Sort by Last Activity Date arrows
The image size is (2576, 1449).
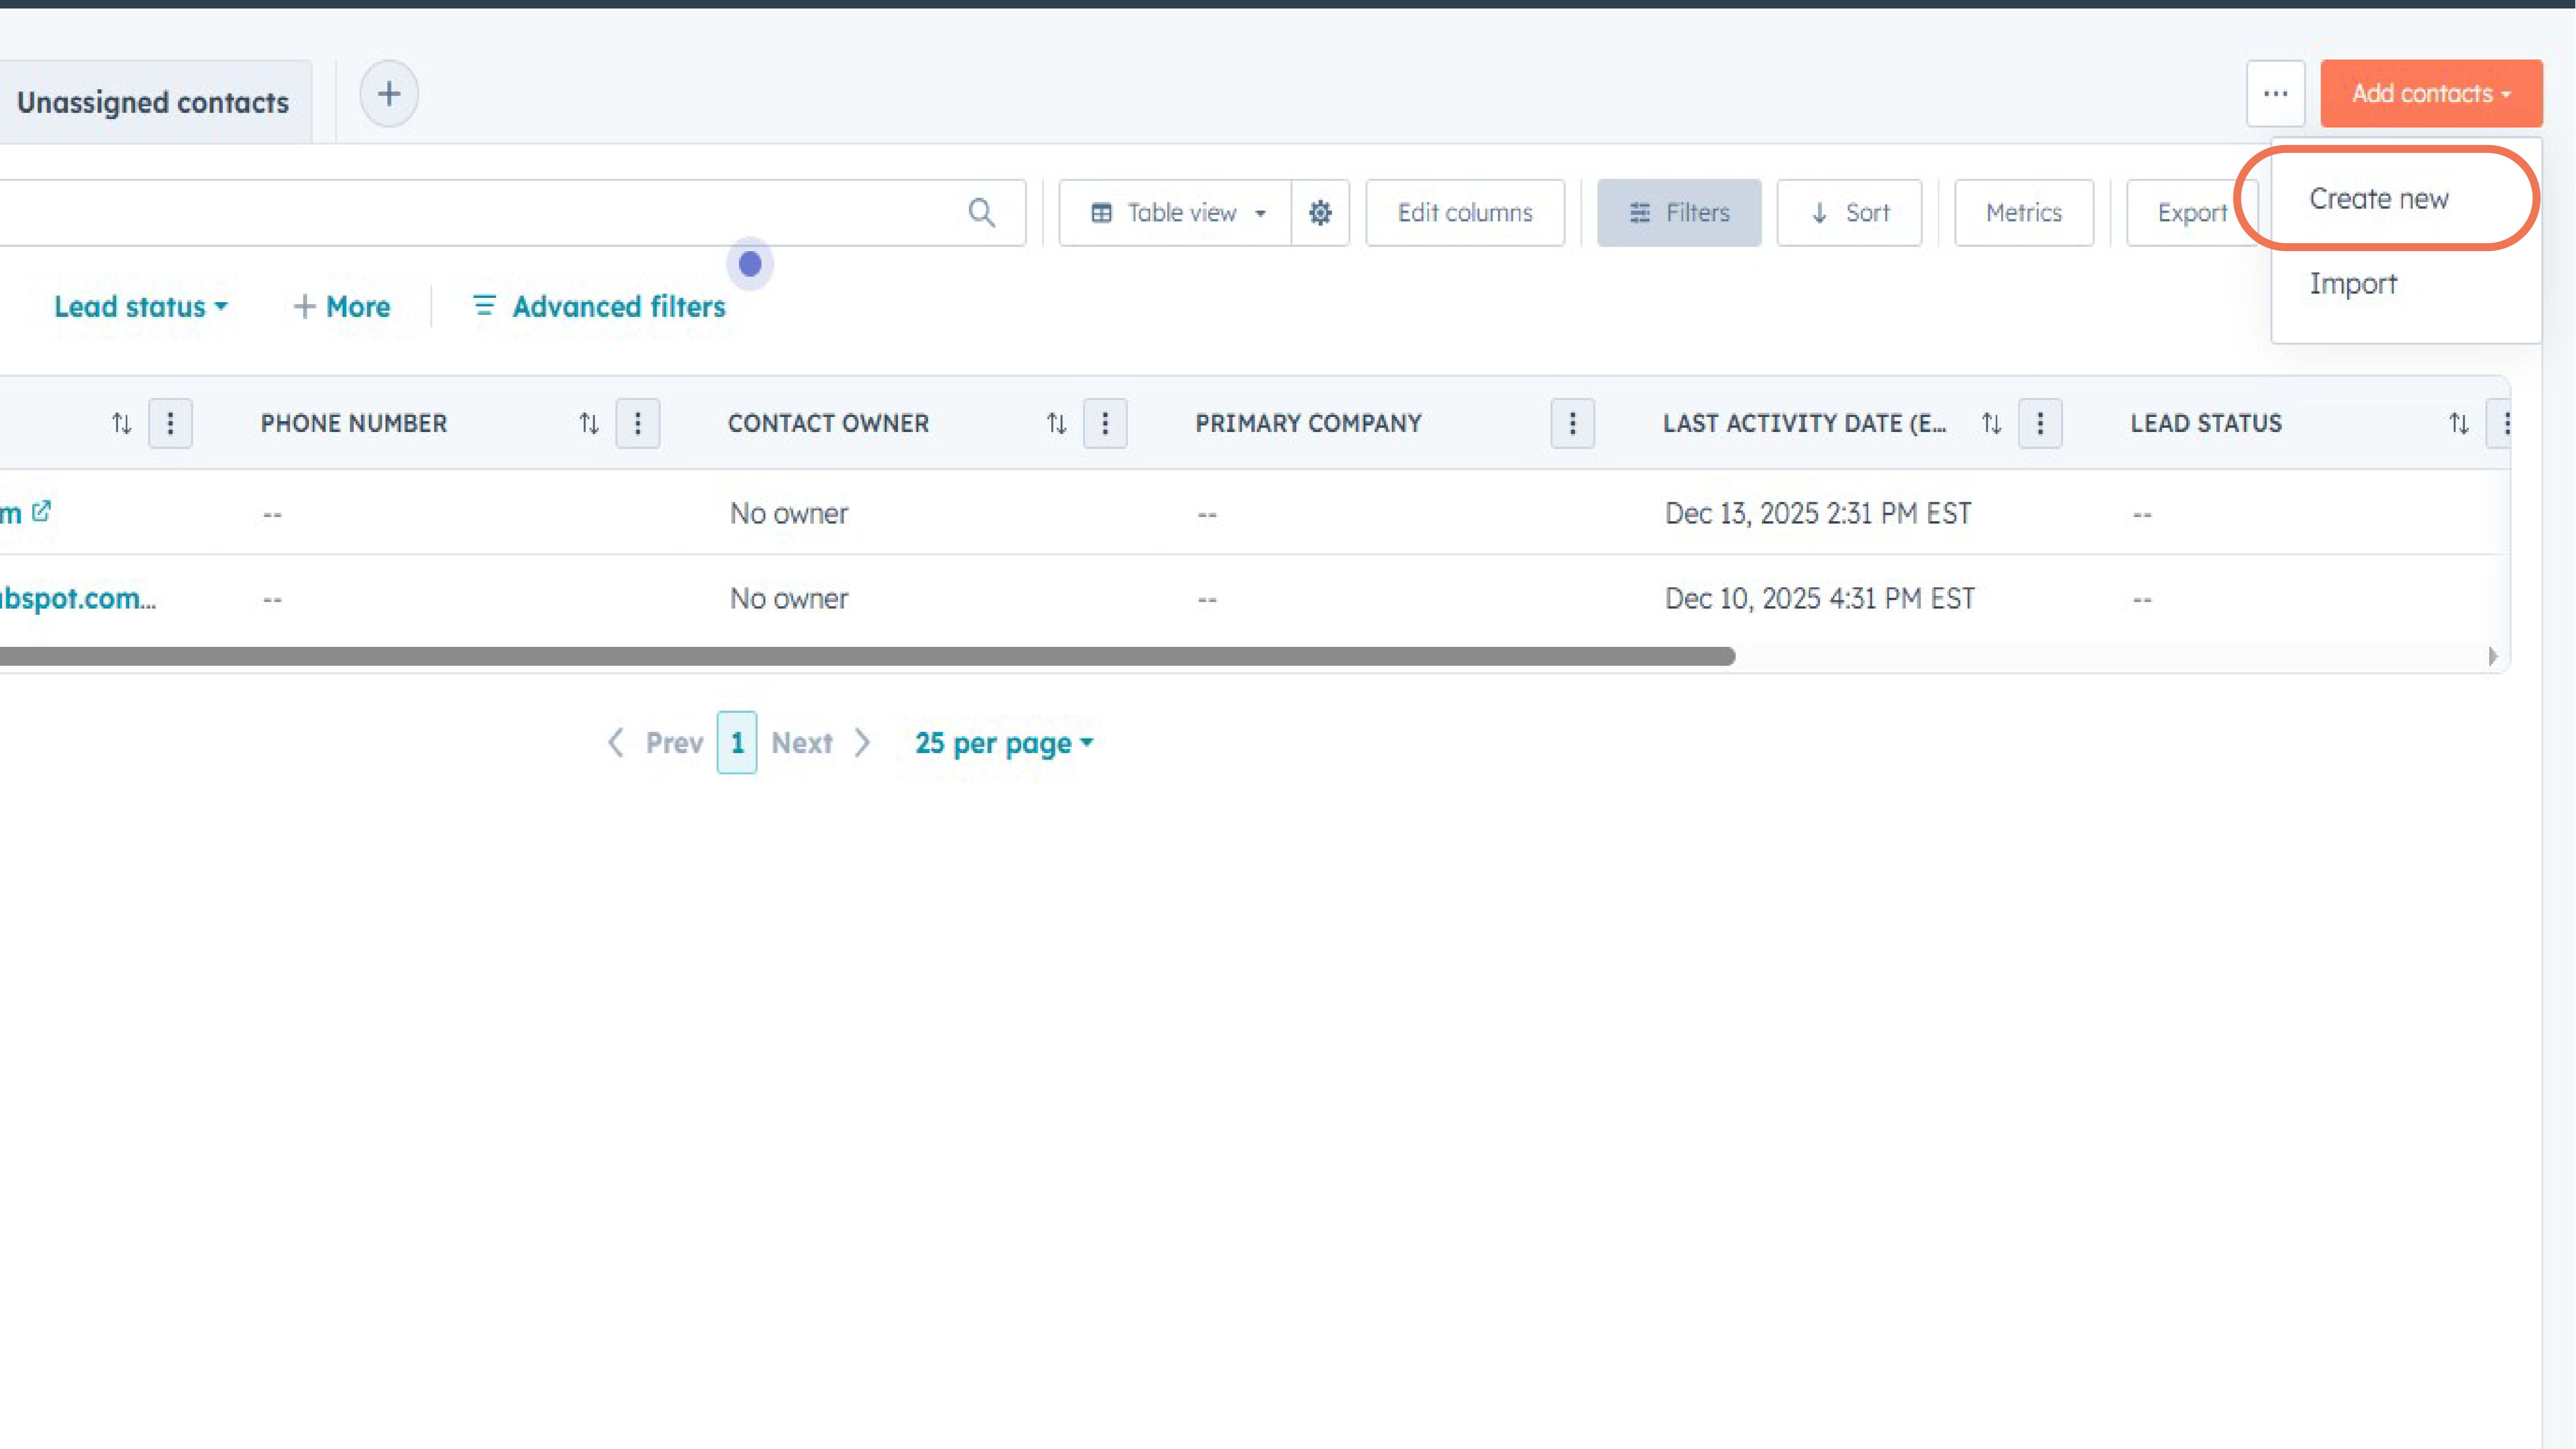click(1992, 424)
